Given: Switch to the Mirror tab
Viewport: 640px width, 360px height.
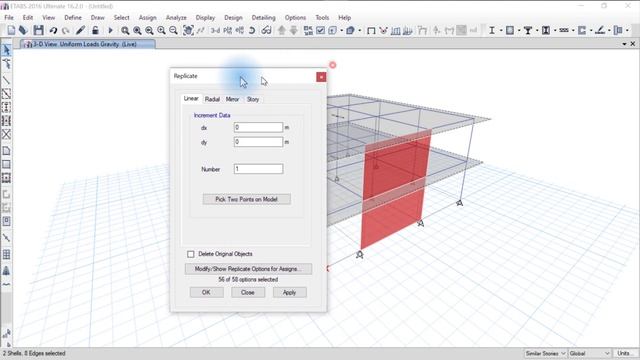Looking at the screenshot, I should tap(232, 99).
